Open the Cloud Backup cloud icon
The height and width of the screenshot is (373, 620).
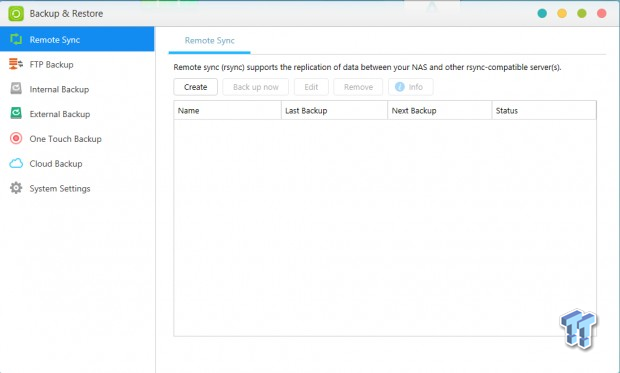tap(16, 163)
